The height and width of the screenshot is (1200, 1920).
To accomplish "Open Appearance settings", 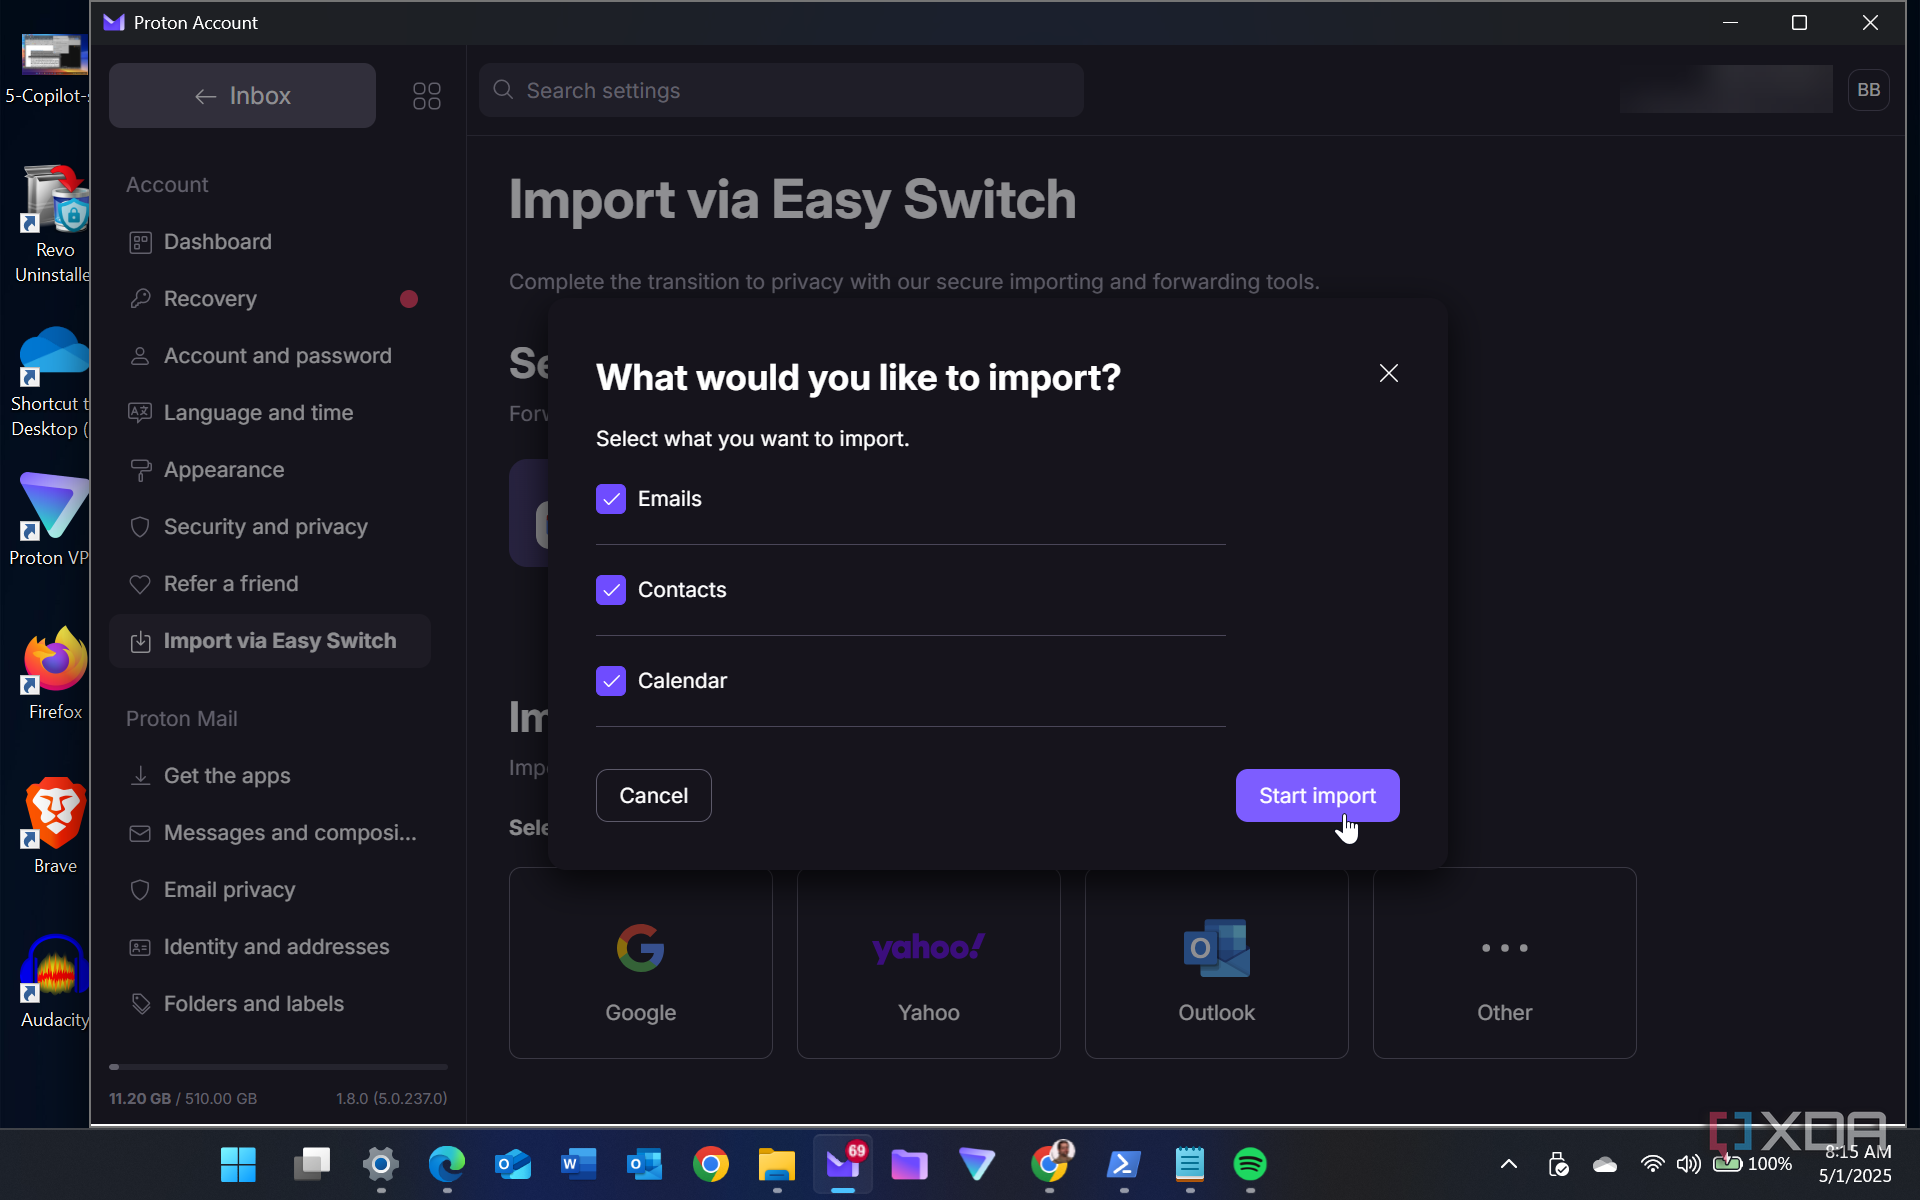I will [270, 470].
